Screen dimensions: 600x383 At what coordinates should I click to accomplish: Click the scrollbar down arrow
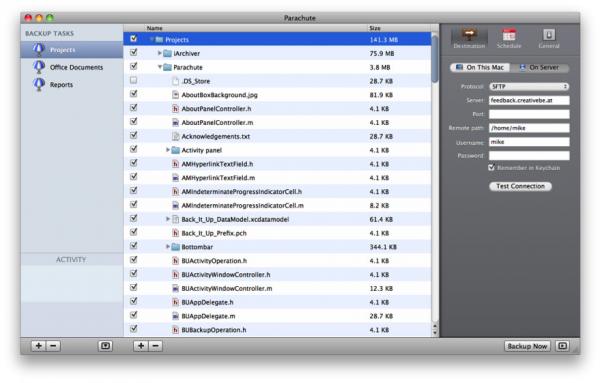click(x=435, y=332)
